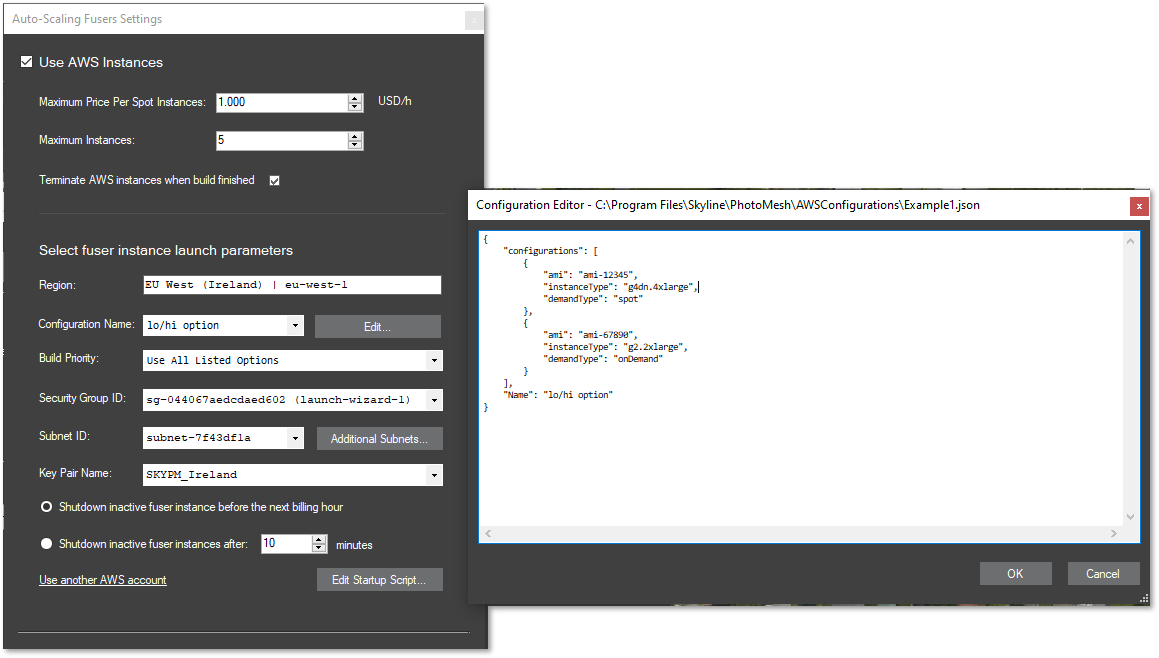Click the Use another AWS account link
This screenshot has width=1159, height=658.
(x=103, y=580)
